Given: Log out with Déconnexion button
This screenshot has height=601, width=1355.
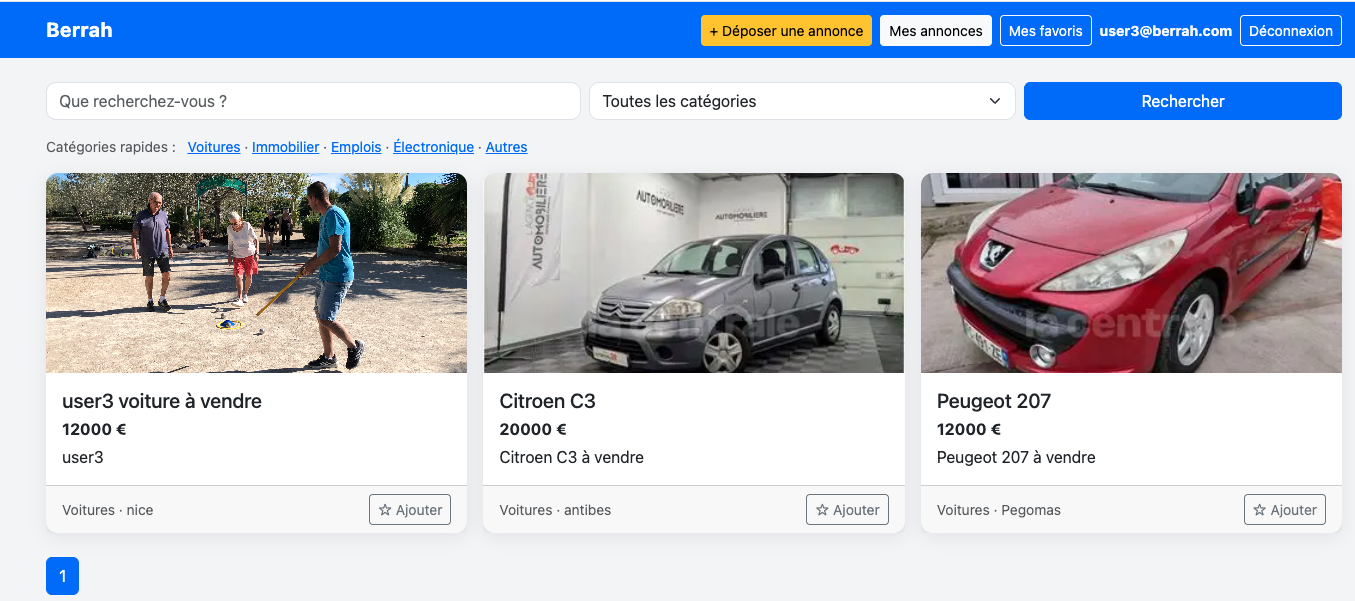Looking at the screenshot, I should pyautogui.click(x=1290, y=31).
